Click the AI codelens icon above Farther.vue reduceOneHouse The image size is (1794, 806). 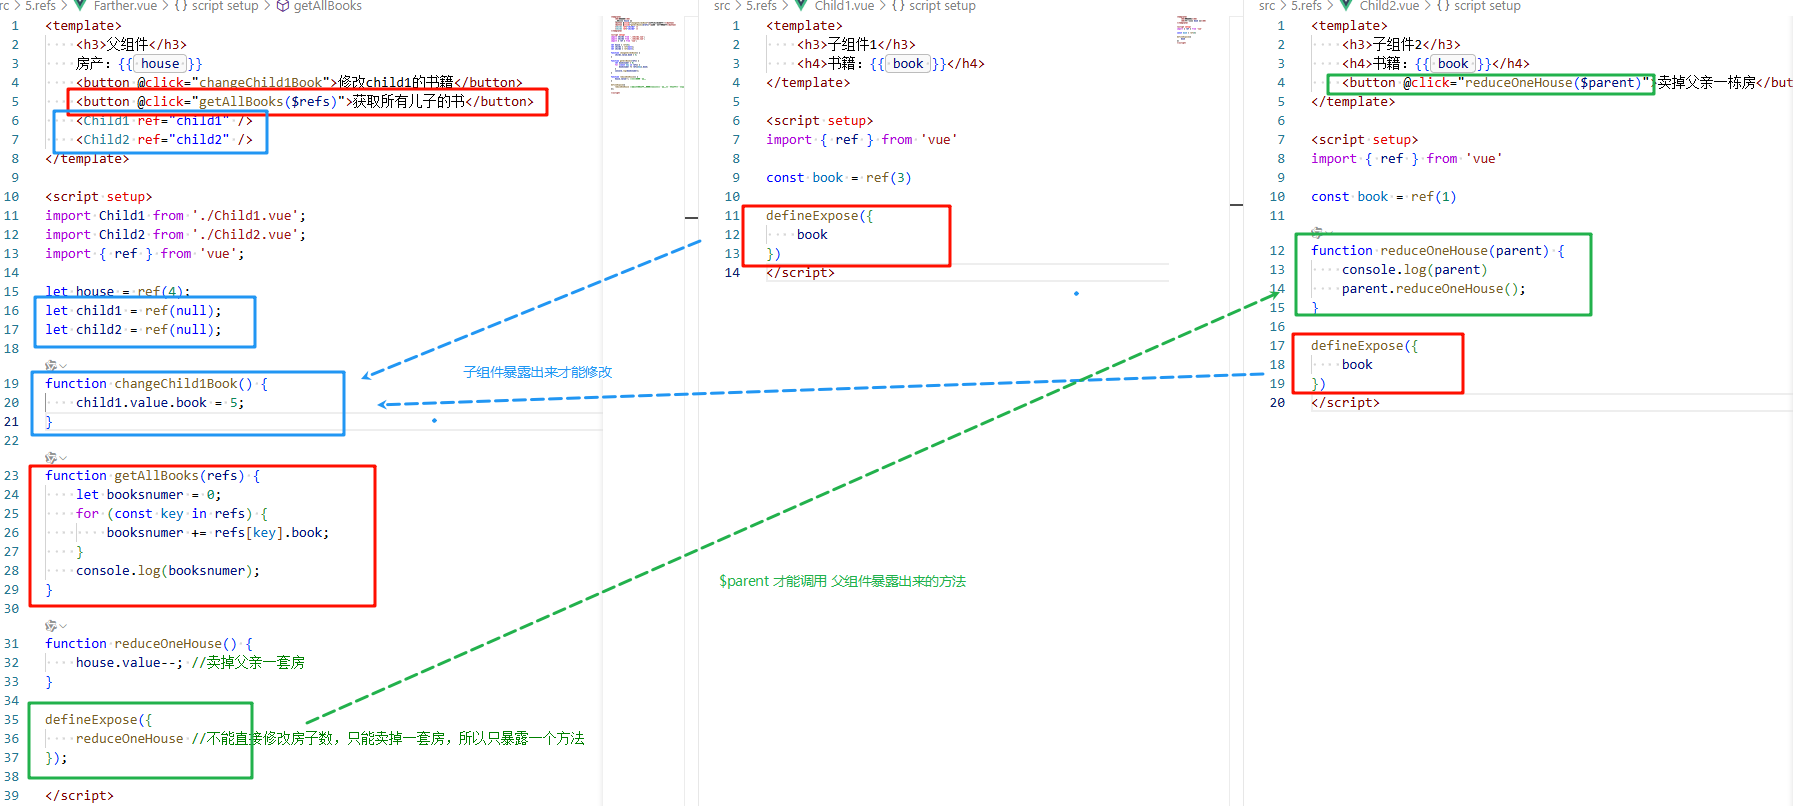(x=51, y=626)
